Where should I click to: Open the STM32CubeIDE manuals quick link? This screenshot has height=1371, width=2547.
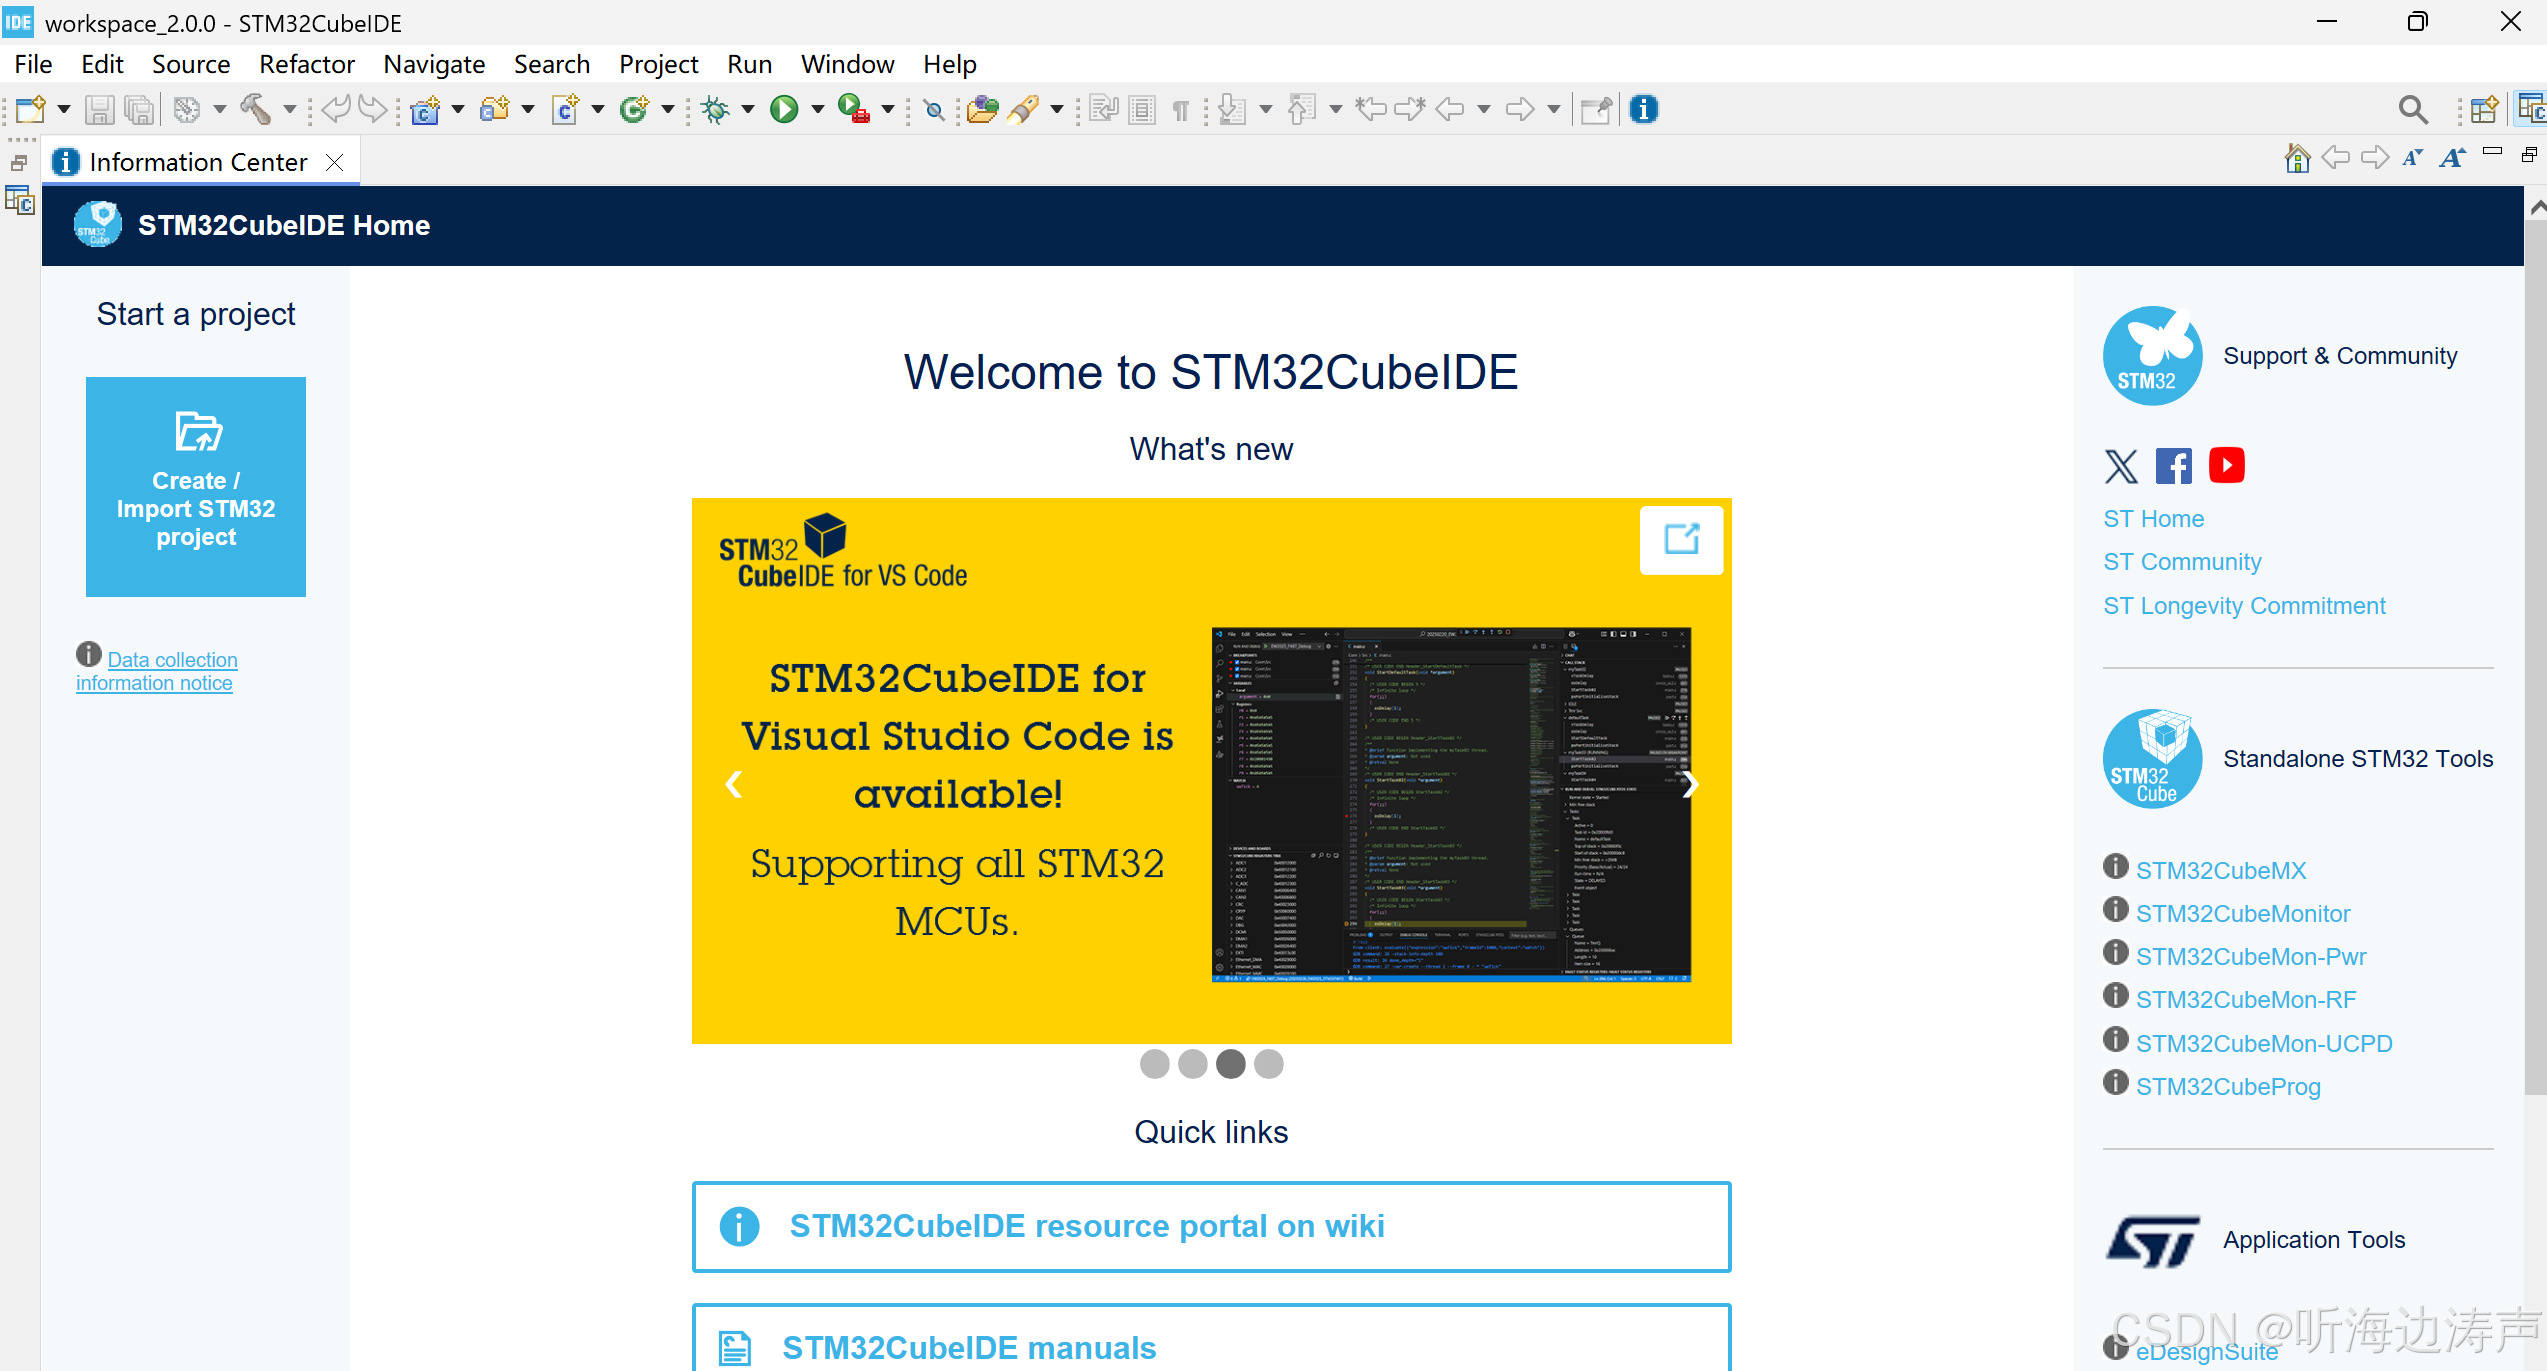tap(1211, 1338)
